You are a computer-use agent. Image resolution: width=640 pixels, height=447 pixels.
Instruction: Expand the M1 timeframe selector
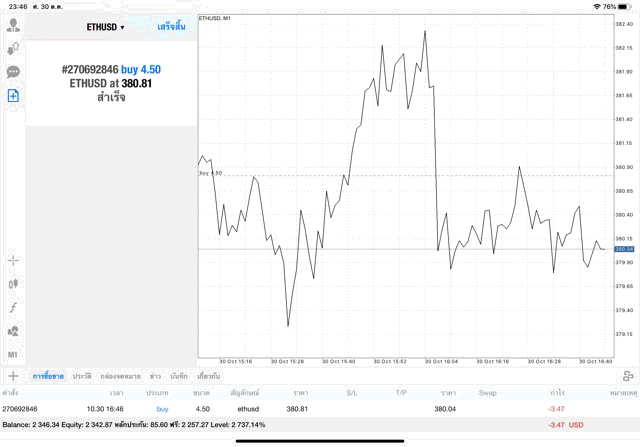click(x=13, y=354)
